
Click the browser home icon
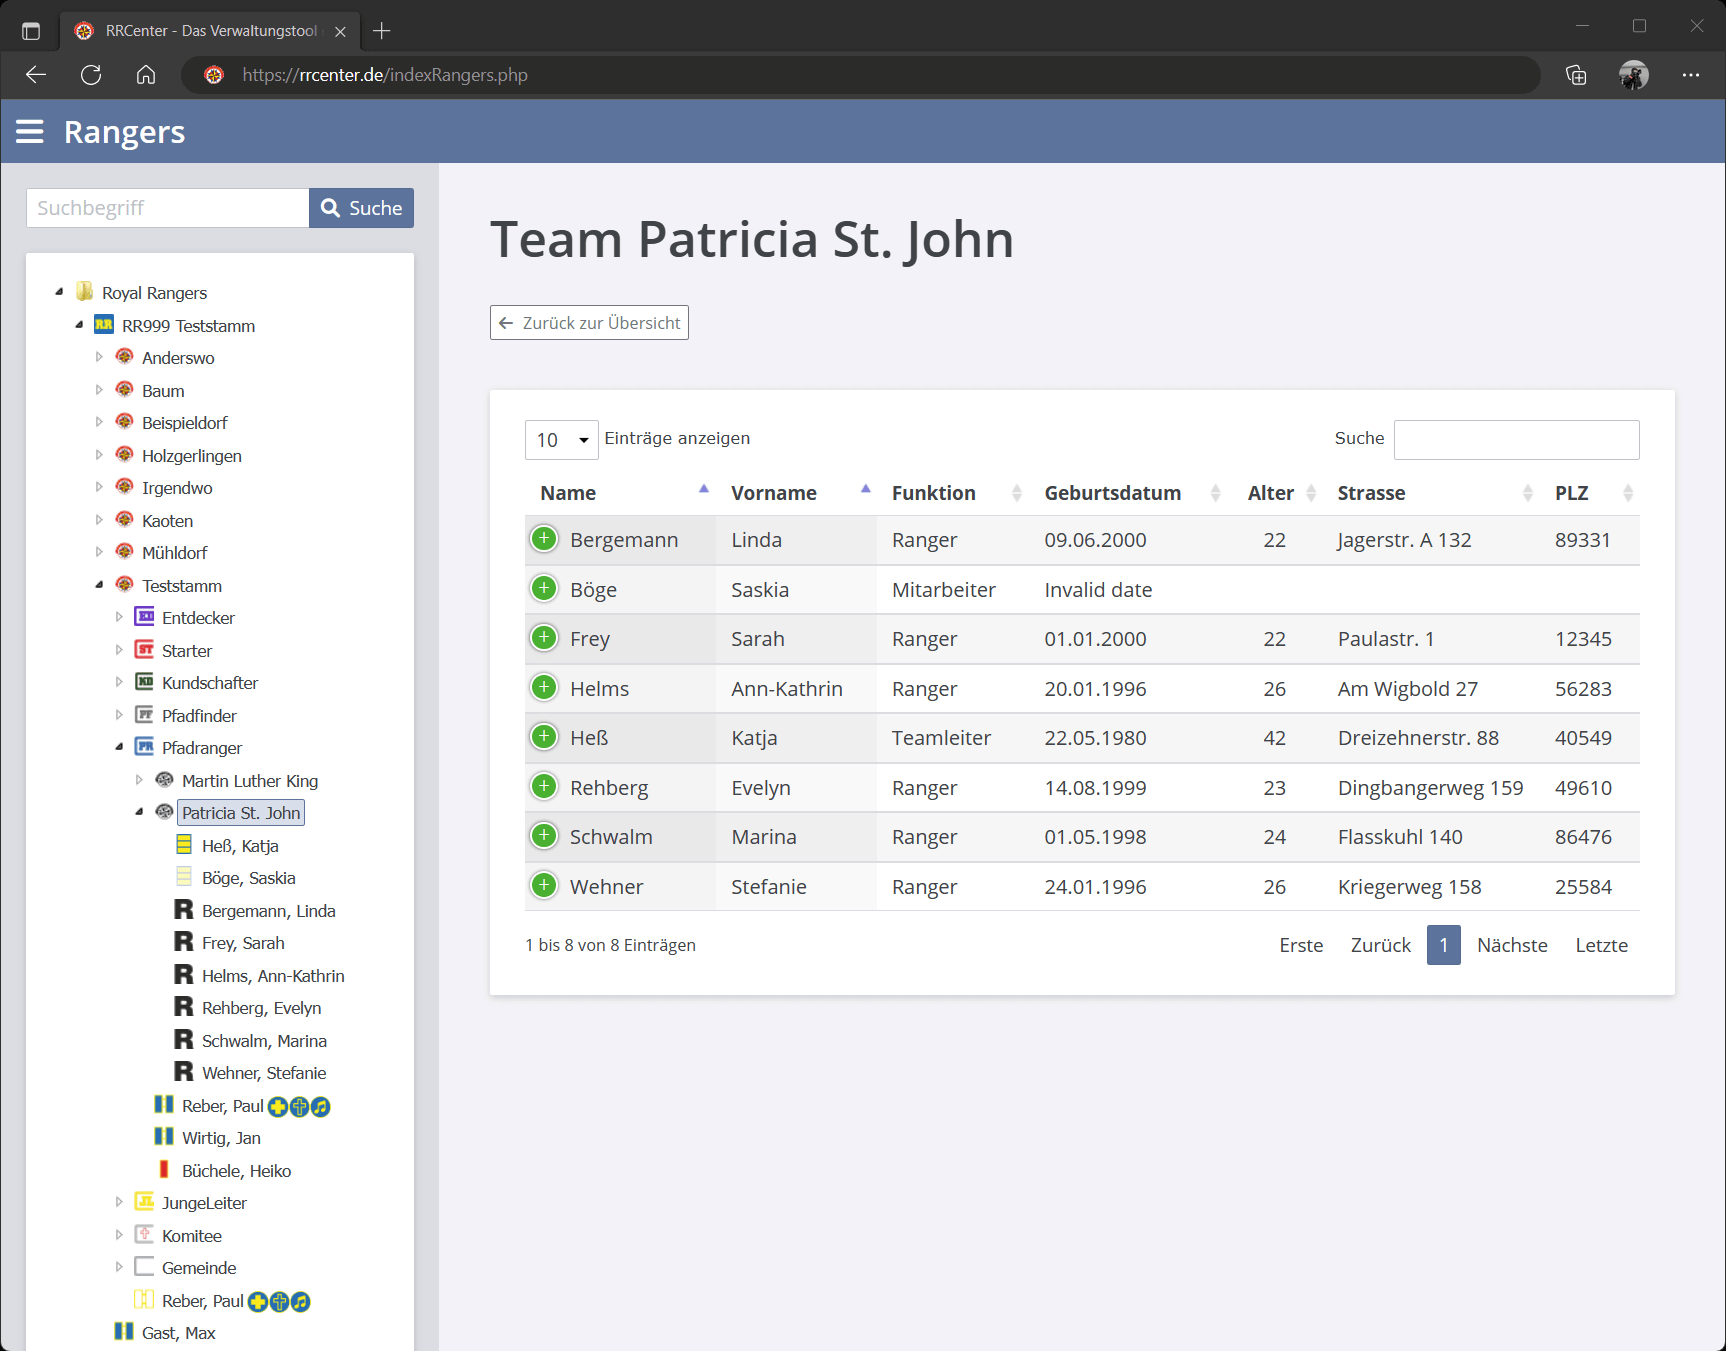click(146, 75)
